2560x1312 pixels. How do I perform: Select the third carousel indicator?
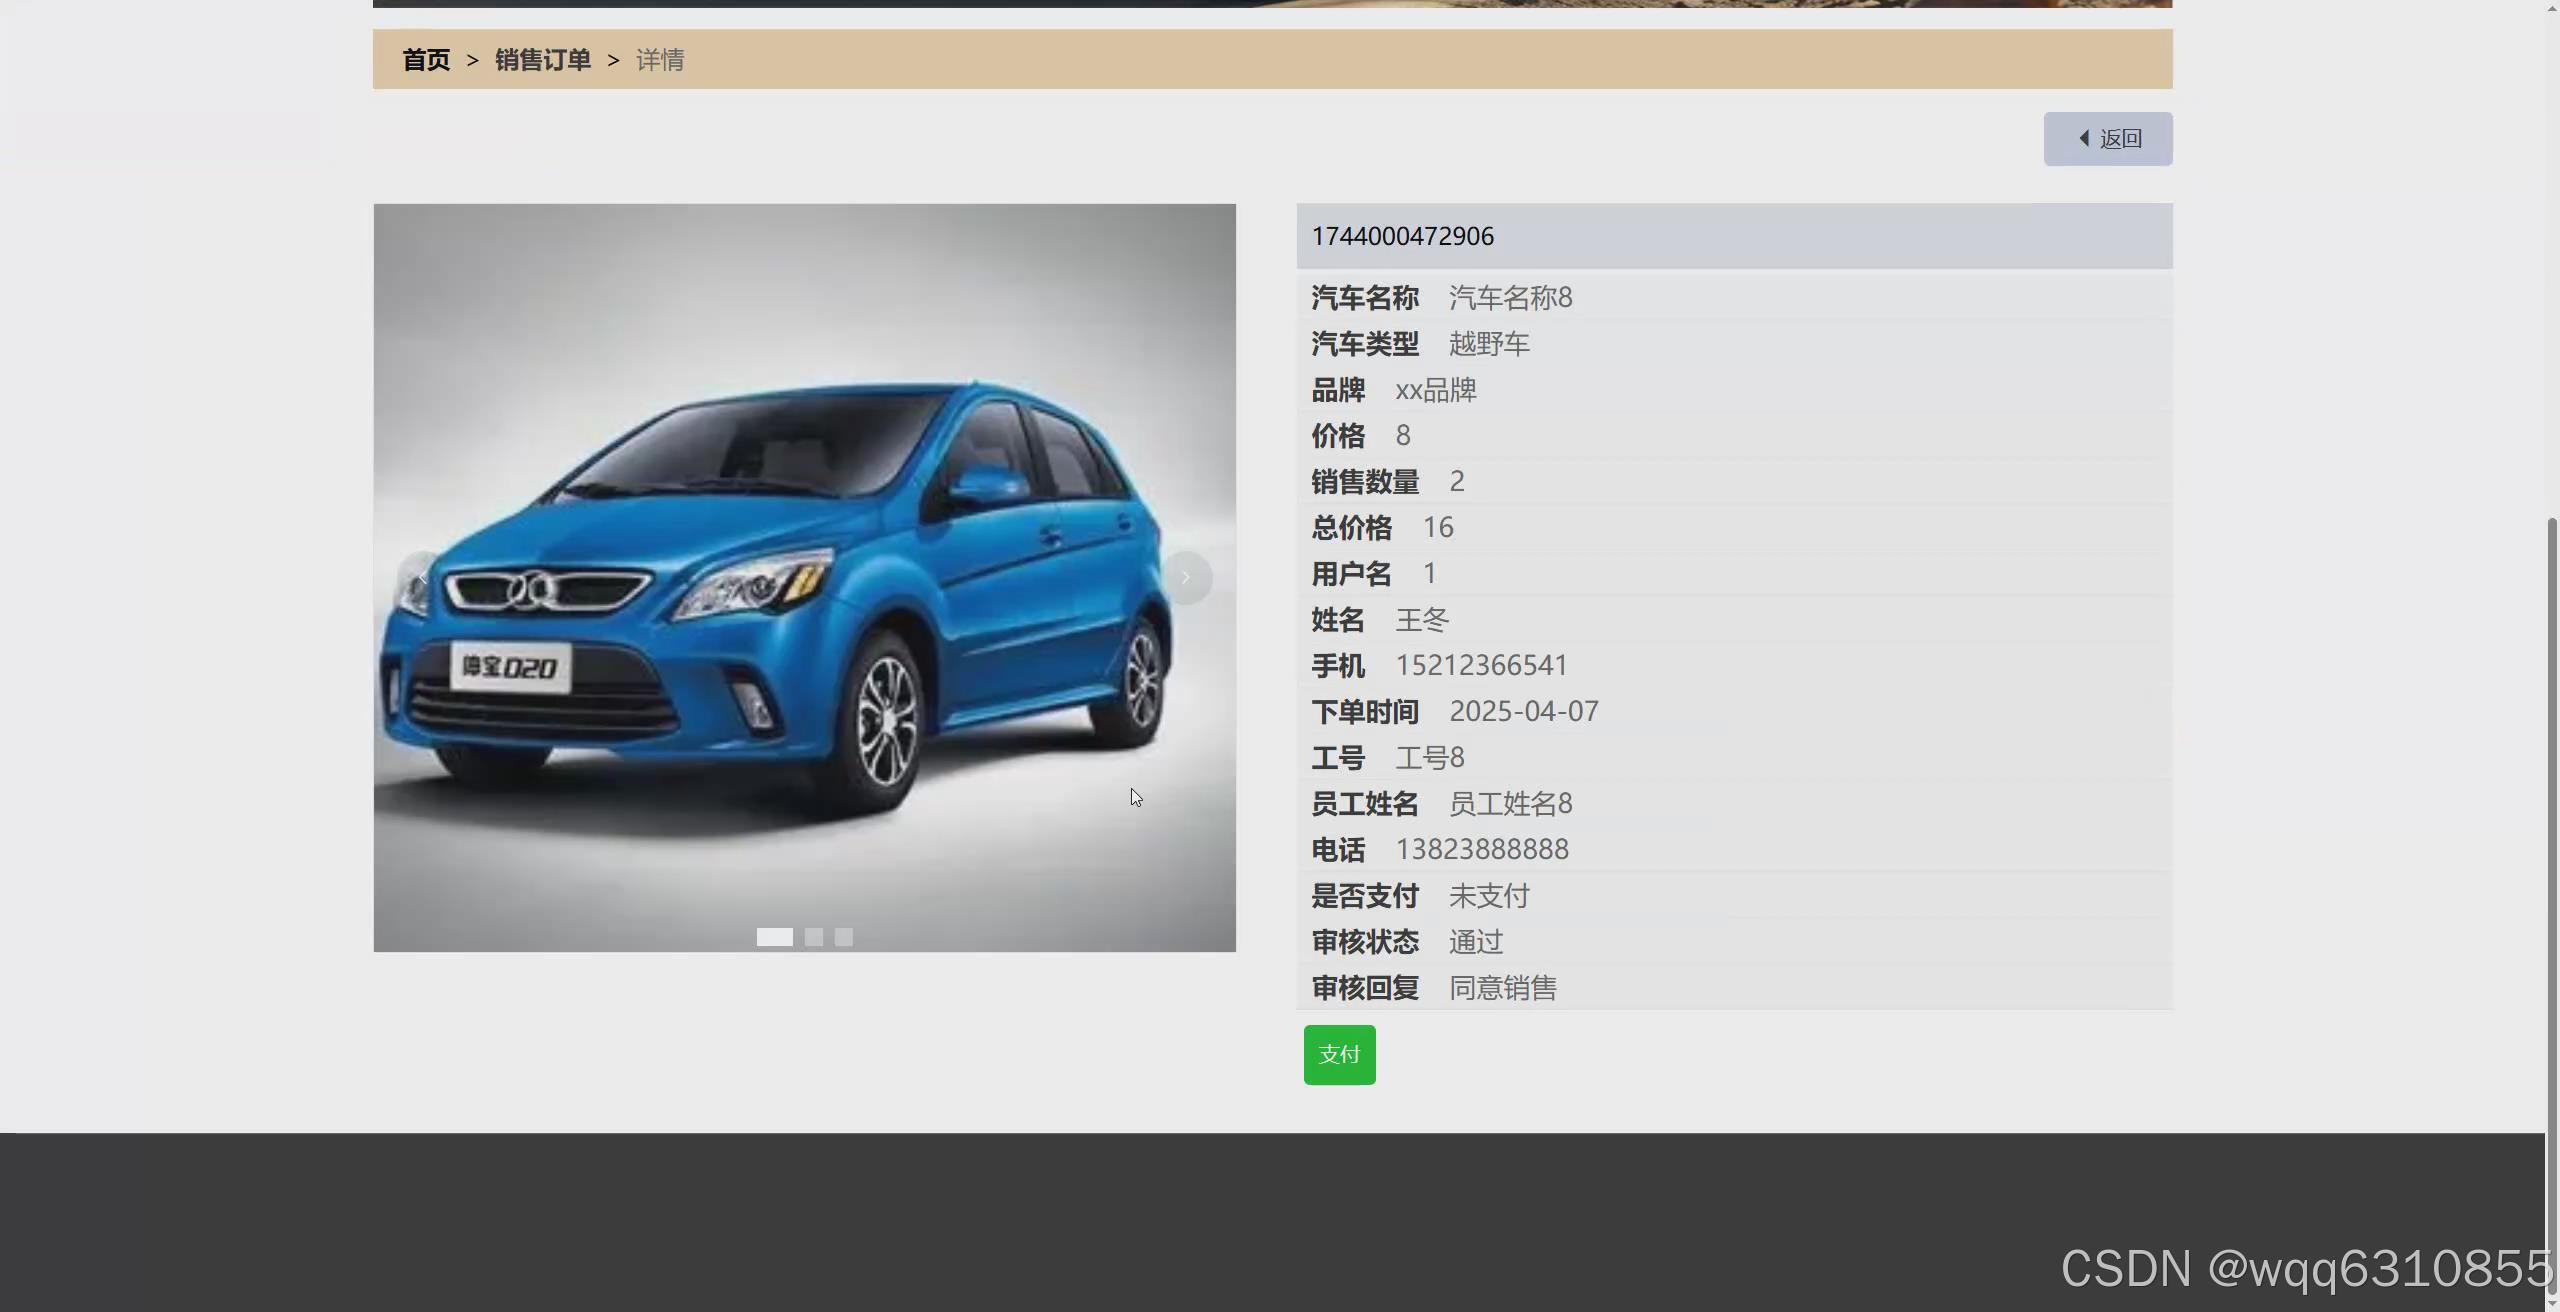click(x=844, y=937)
